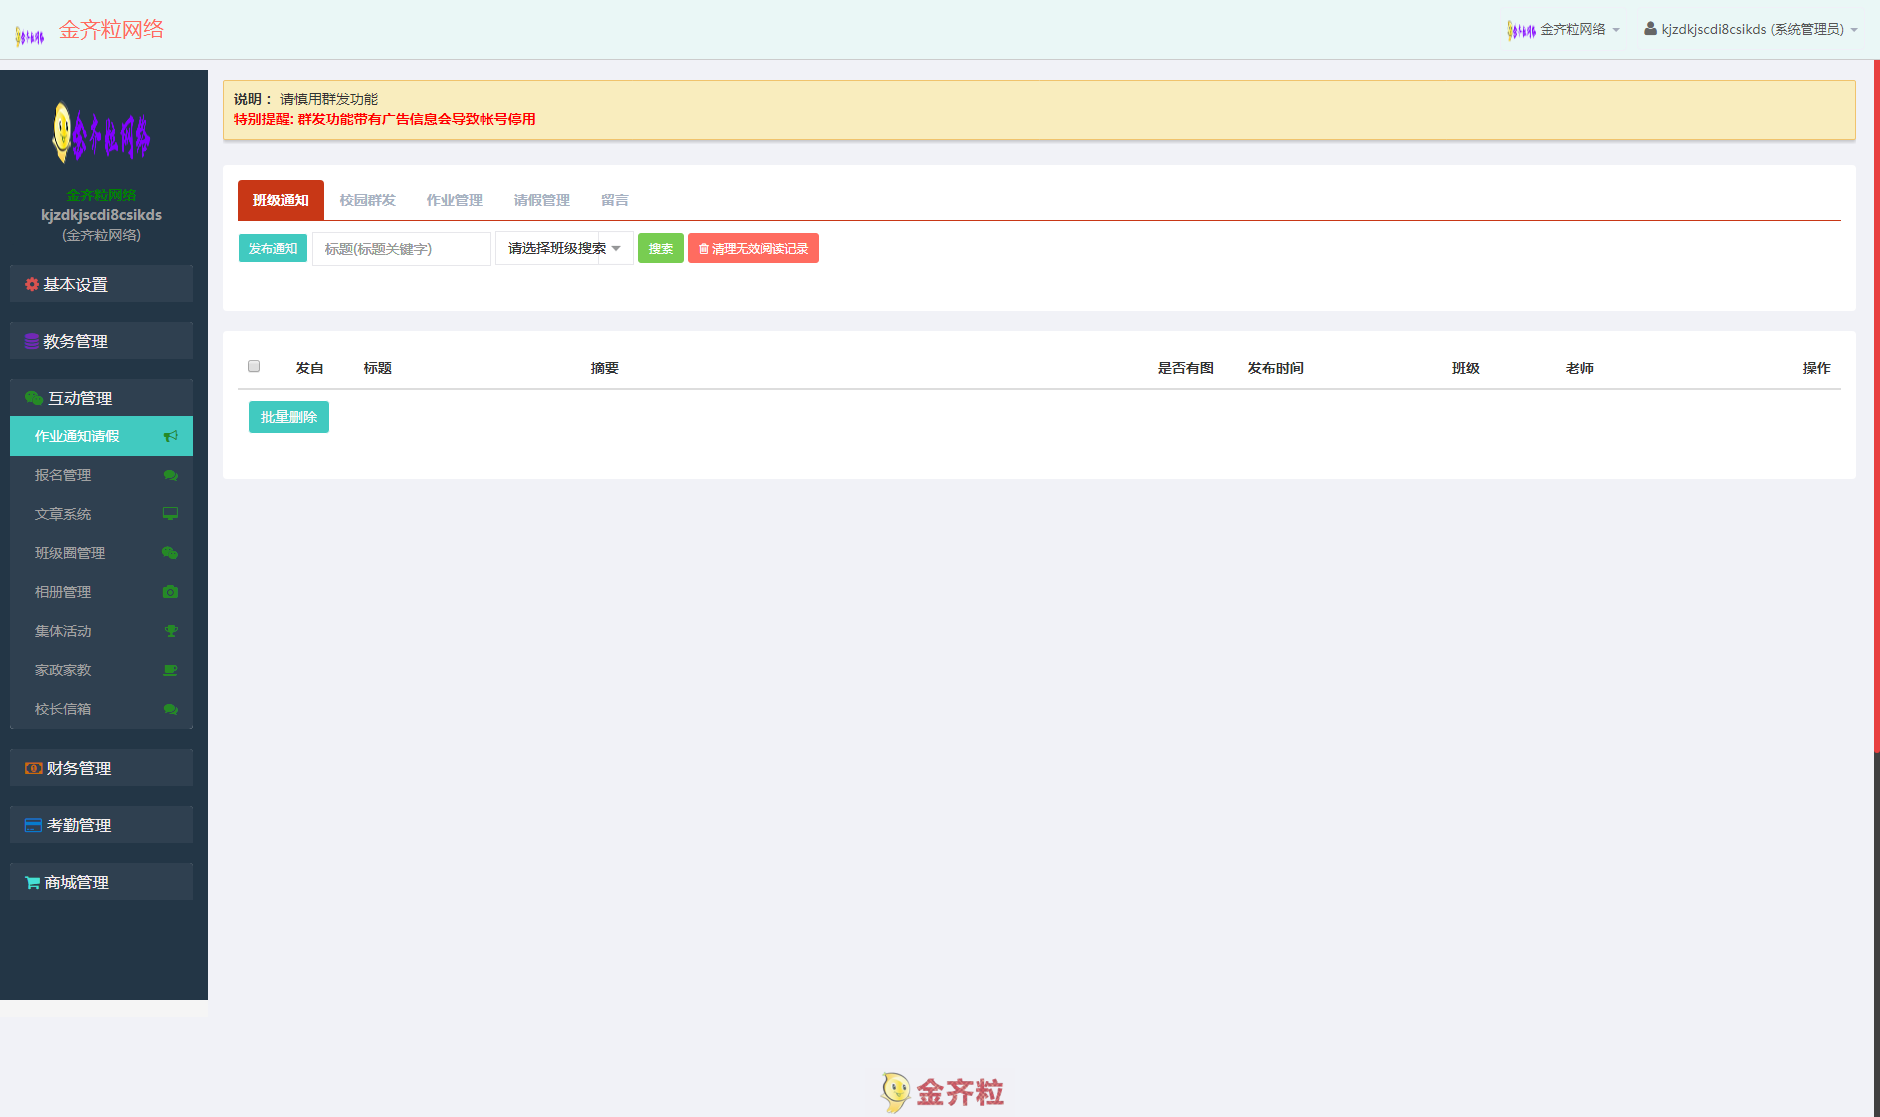This screenshot has width=1880, height=1117.
Task: Open the 请选择班级搜索 dropdown
Action: pyautogui.click(x=564, y=248)
